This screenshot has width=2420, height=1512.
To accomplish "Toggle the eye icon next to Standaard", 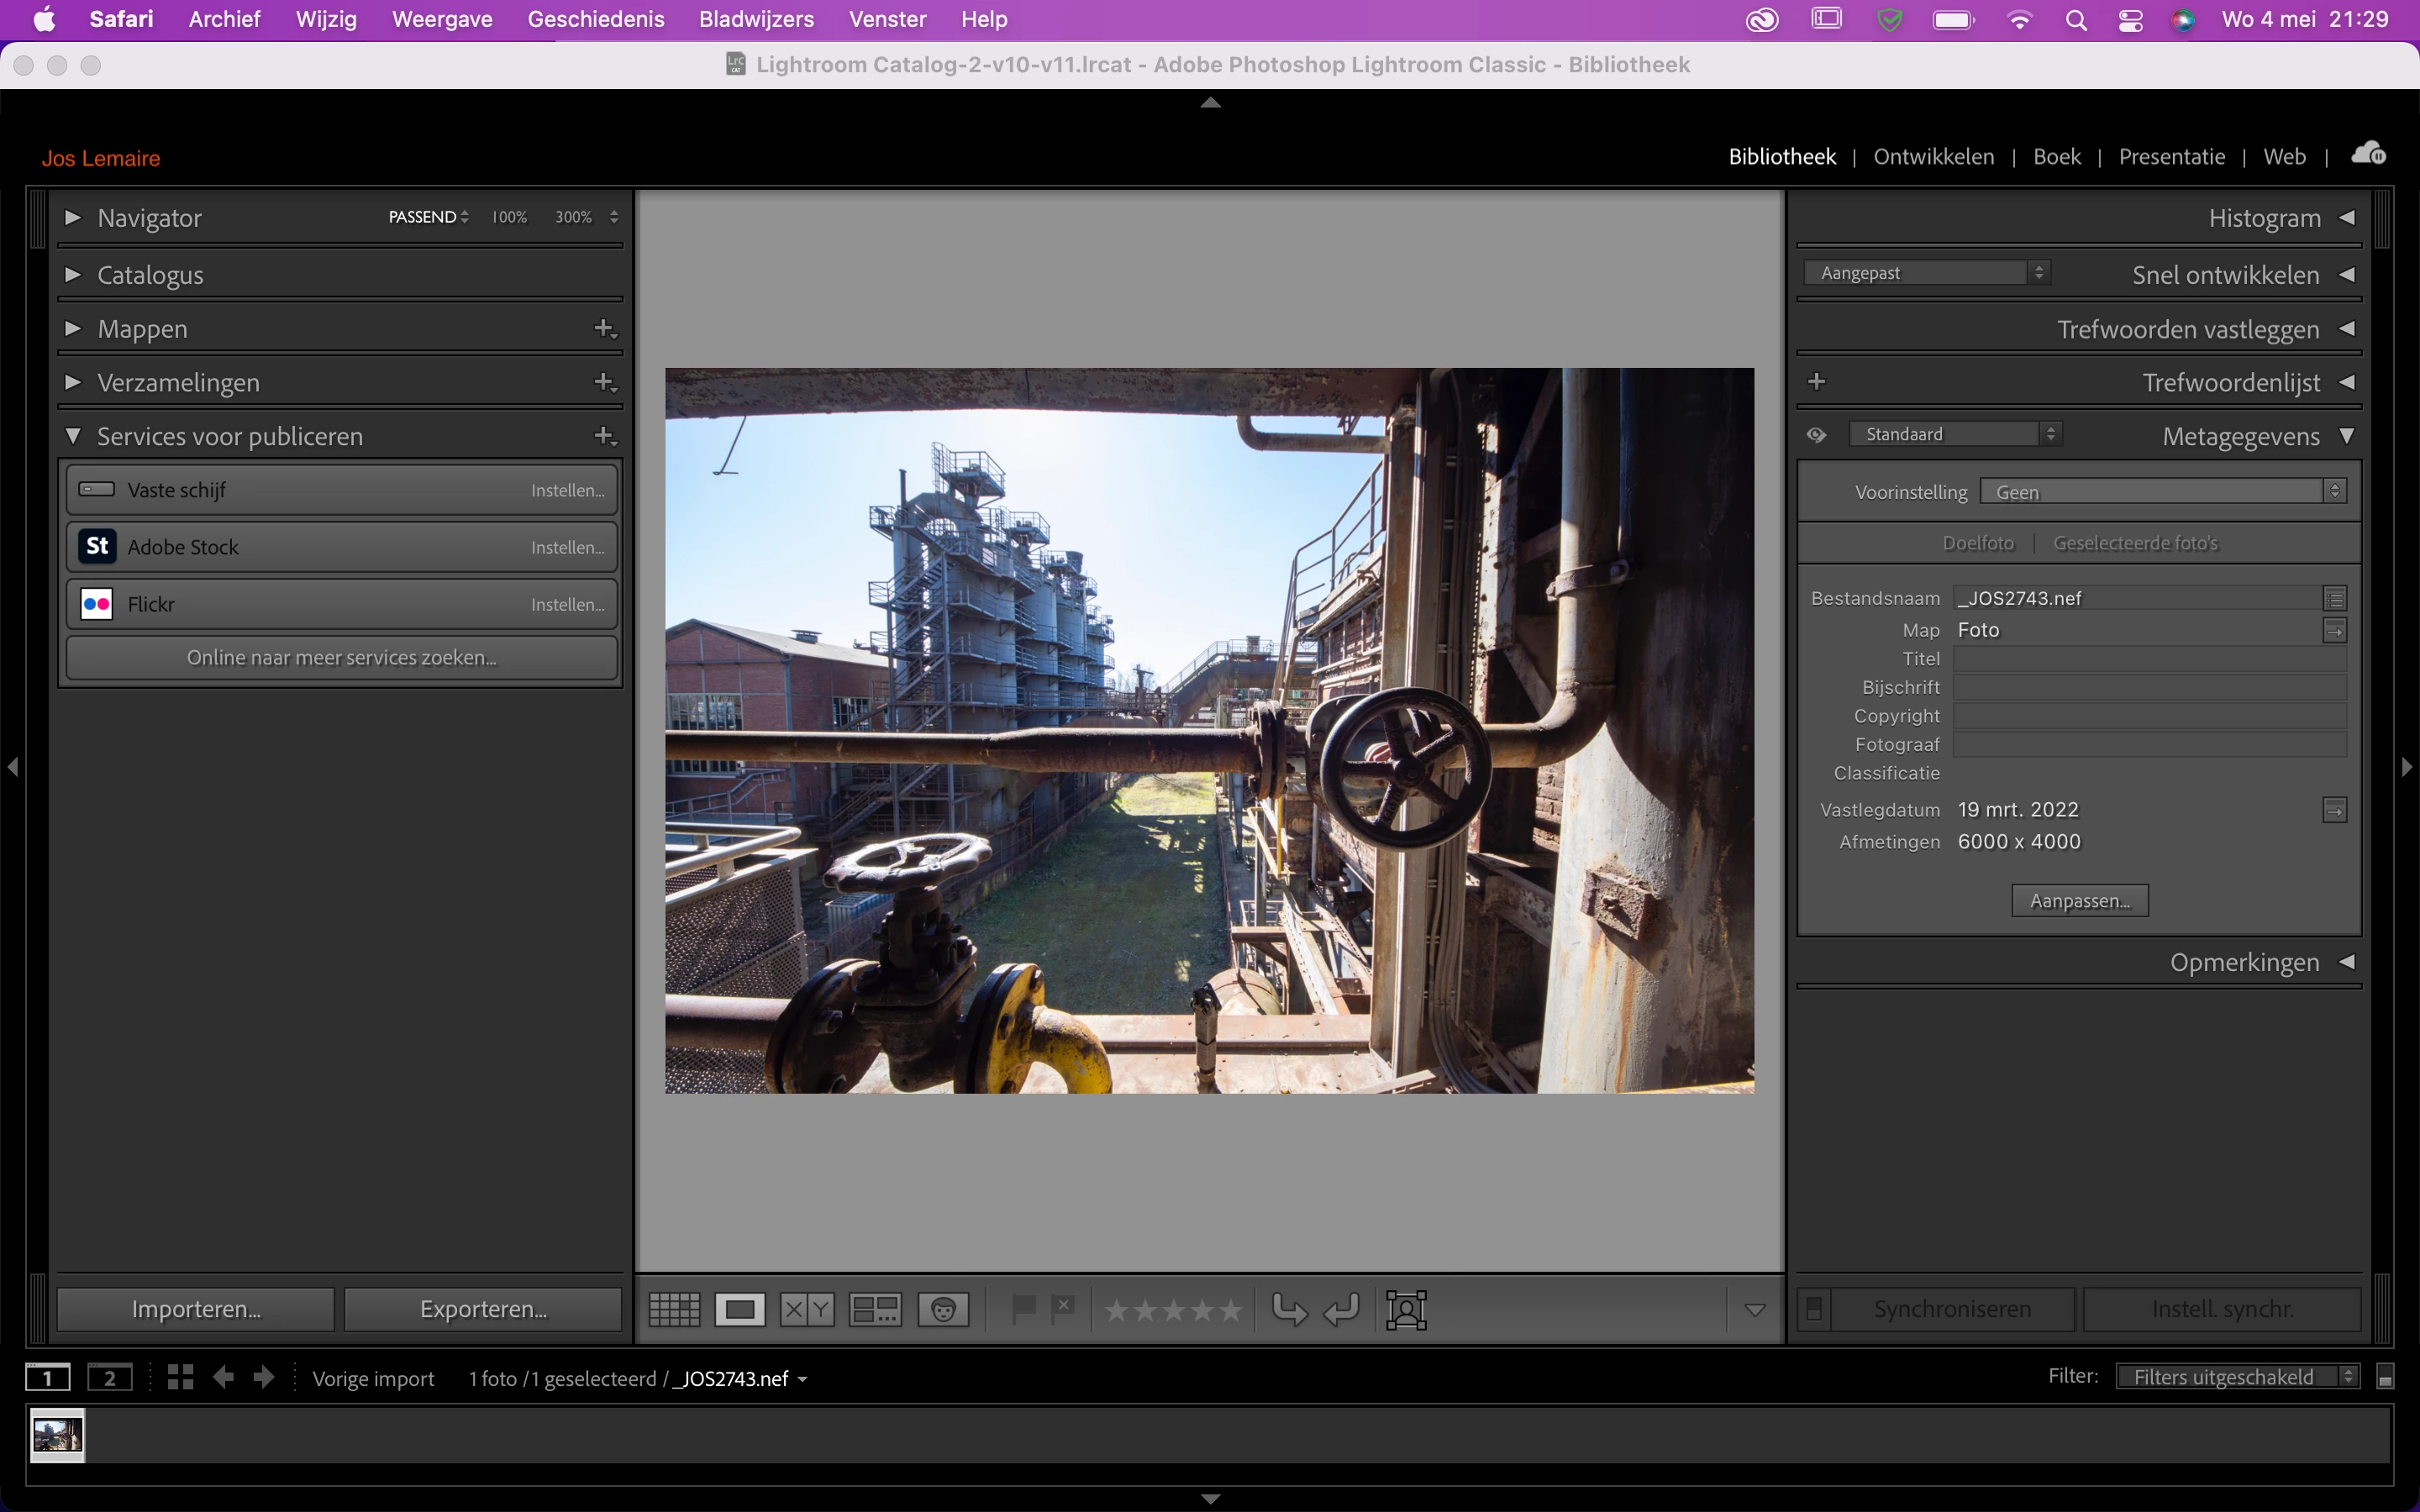I will click(1817, 435).
